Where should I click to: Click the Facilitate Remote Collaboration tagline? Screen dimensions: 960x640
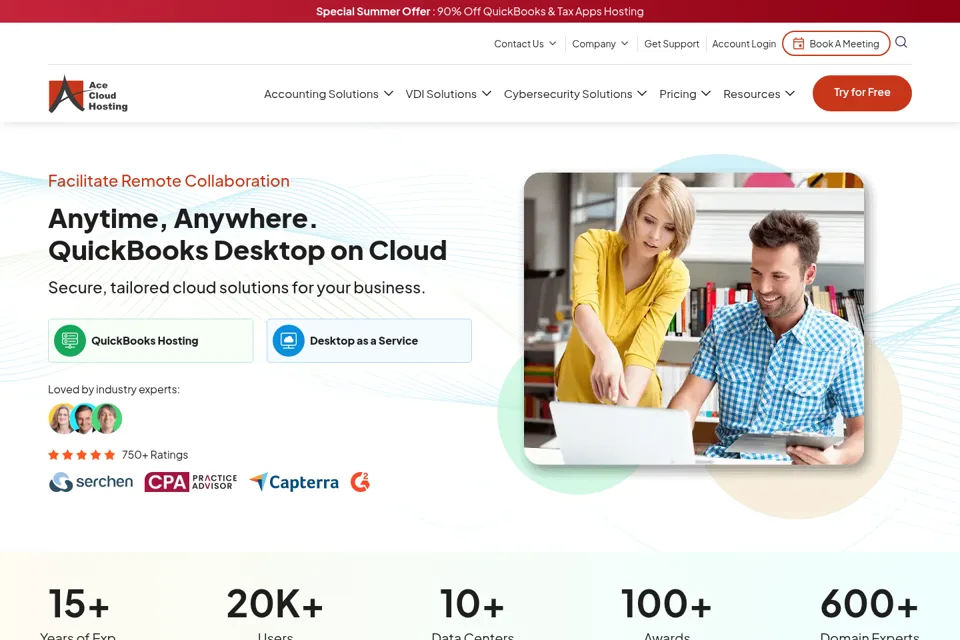(169, 181)
